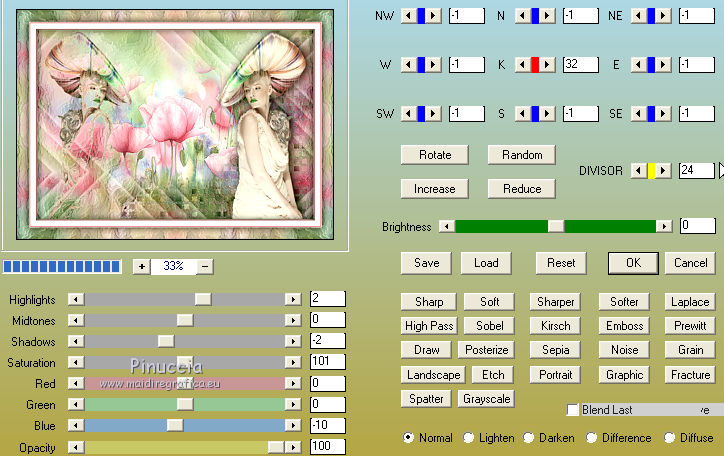Click the K center value field

tap(580, 65)
